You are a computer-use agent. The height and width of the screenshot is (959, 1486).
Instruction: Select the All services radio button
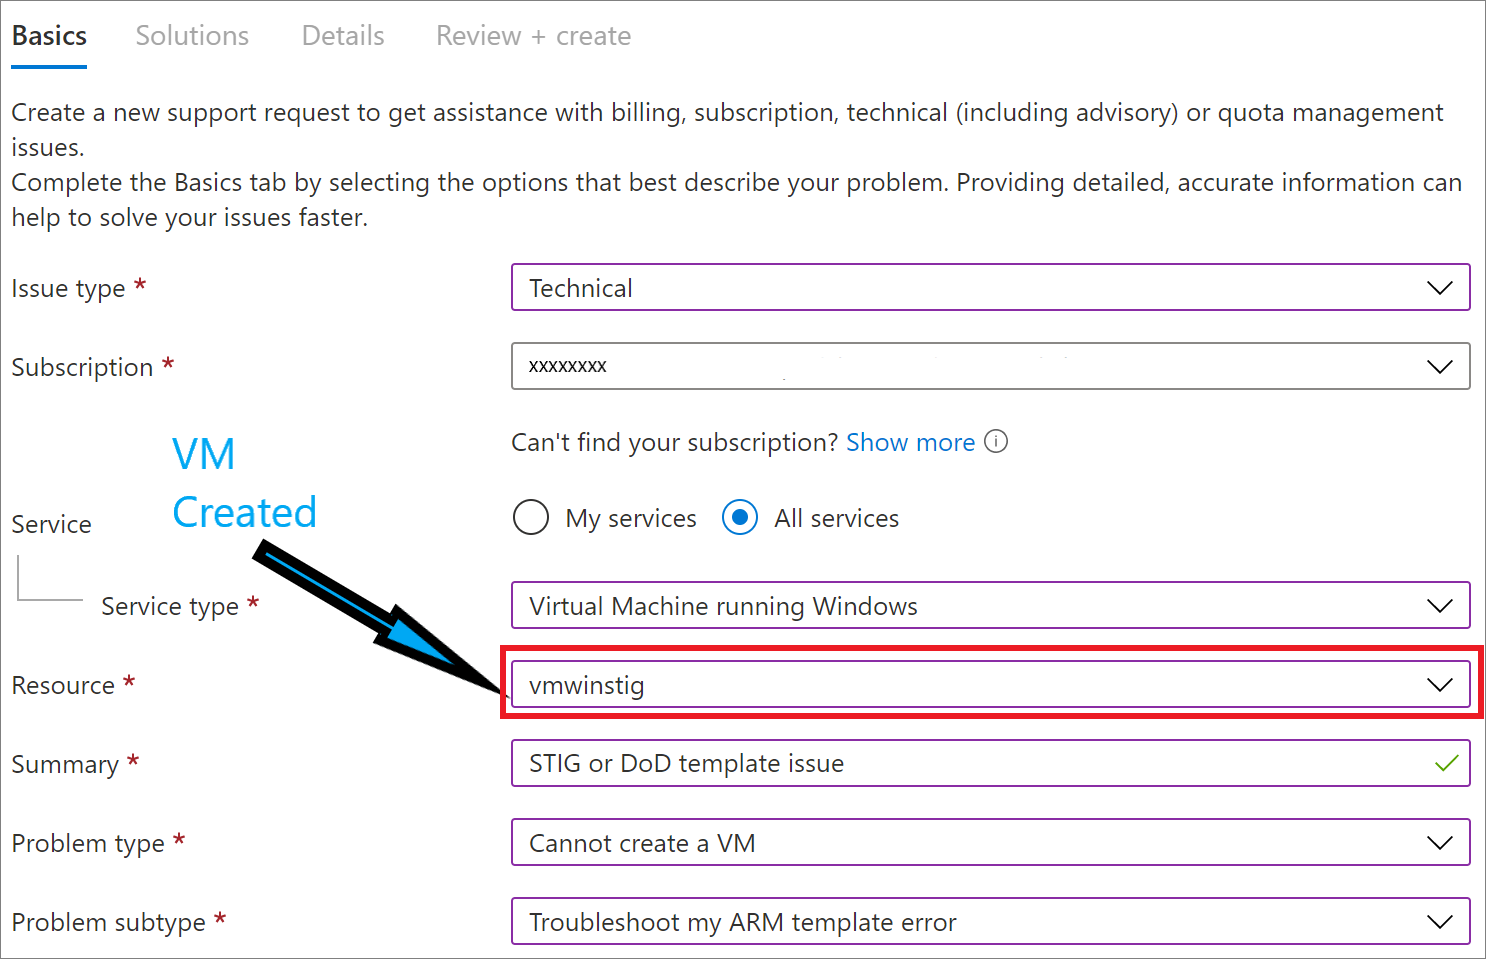tap(740, 518)
